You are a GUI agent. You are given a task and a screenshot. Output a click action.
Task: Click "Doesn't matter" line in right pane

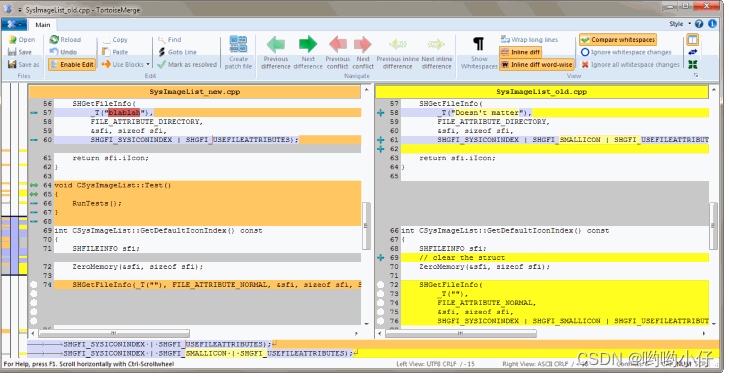(x=555, y=112)
